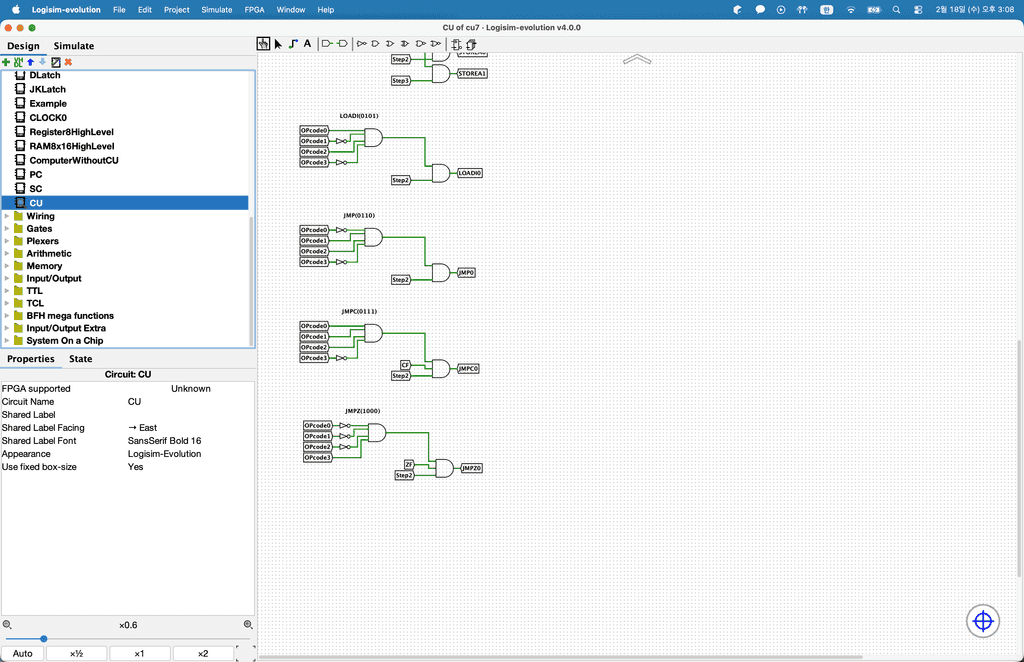The image size is (1024, 662).
Task: Delete circuit with the red X icon
Action: [x=68, y=62]
